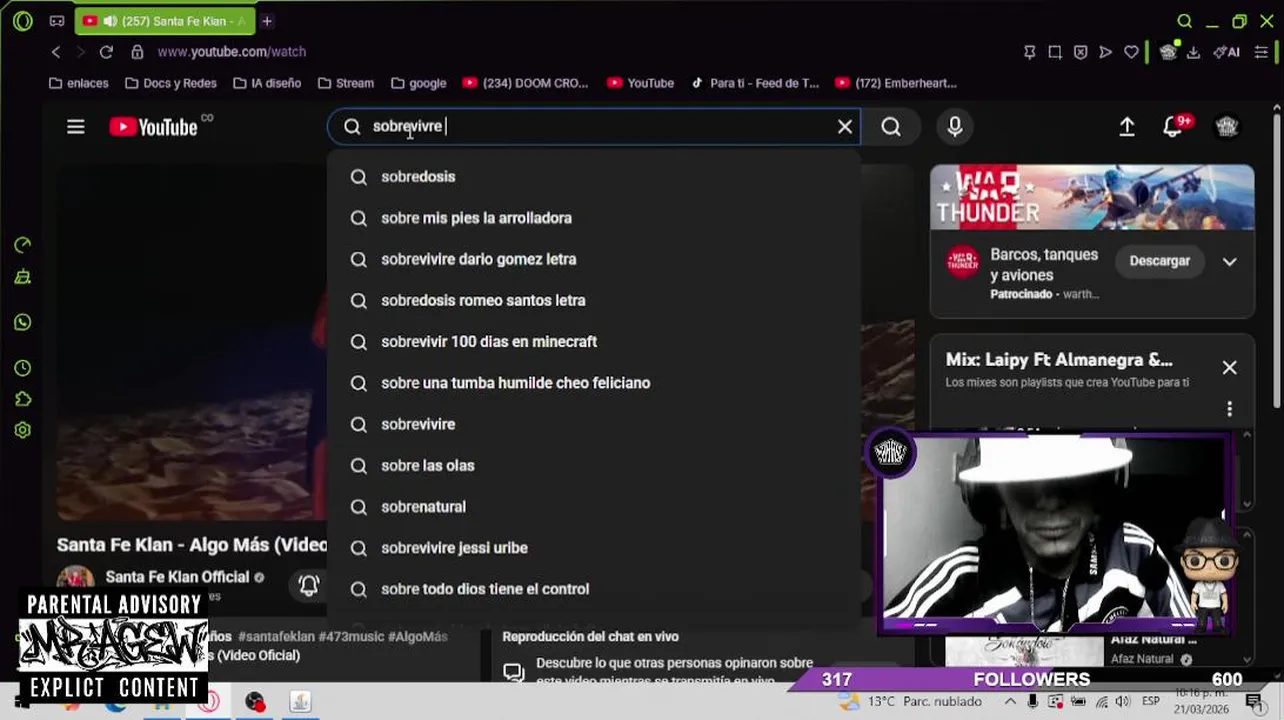Open the Docs y Redes bookmarks folder
Screen dimensions: 1284x720
(x=171, y=83)
